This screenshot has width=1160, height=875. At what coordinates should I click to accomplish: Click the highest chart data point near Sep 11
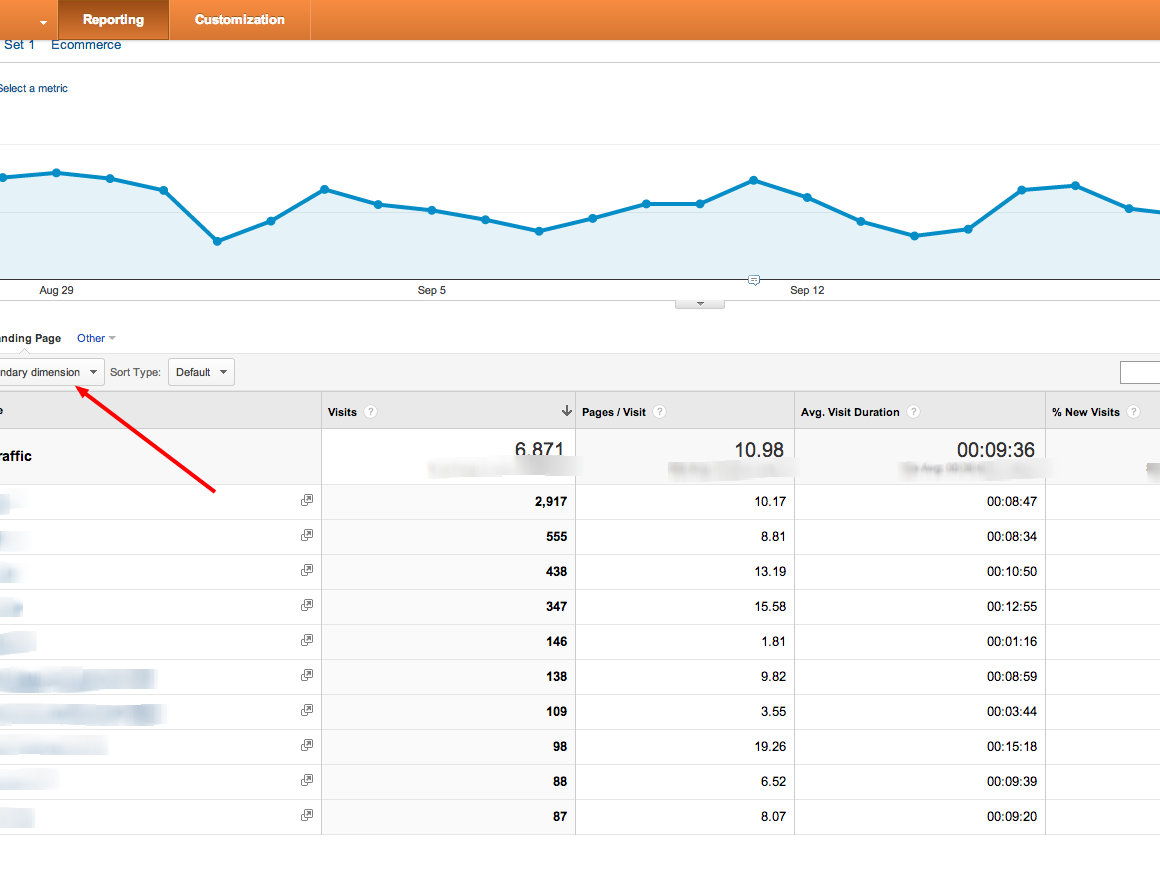(753, 180)
